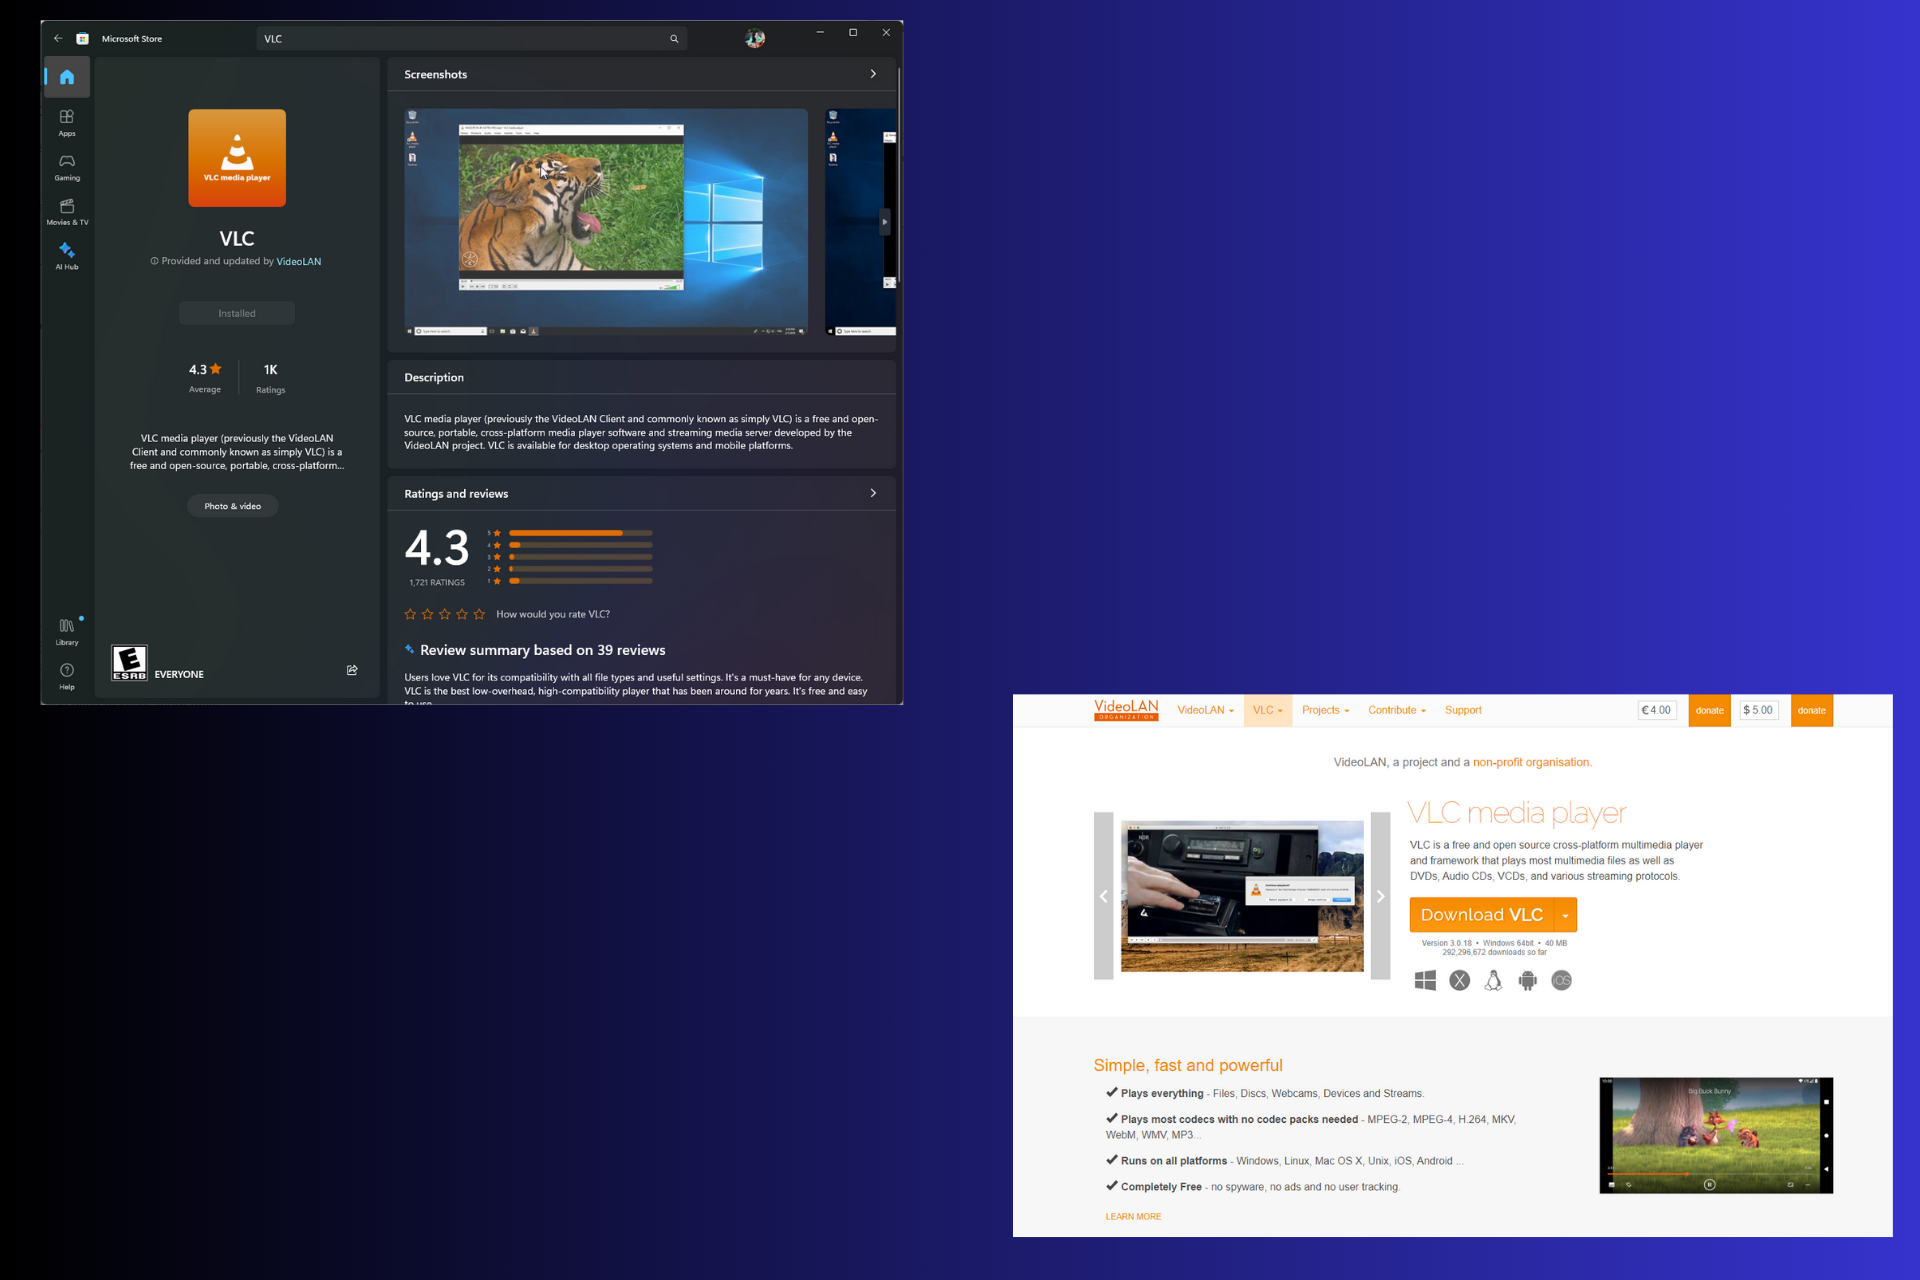Click the Donate orange button on VideoLAN site
Image resolution: width=1920 pixels, height=1280 pixels.
(x=1709, y=710)
